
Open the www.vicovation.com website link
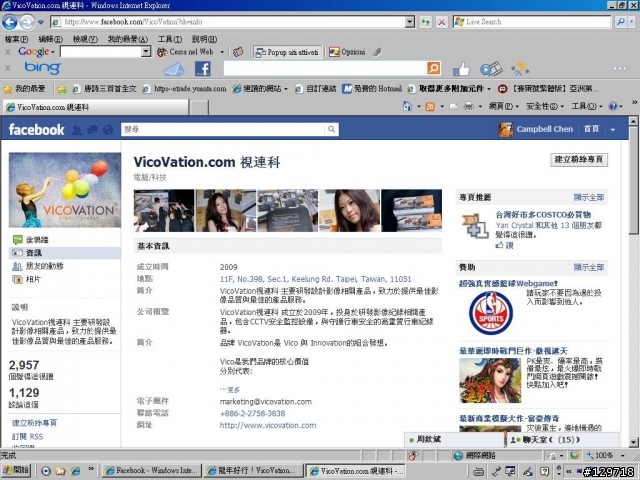click(x=268, y=425)
